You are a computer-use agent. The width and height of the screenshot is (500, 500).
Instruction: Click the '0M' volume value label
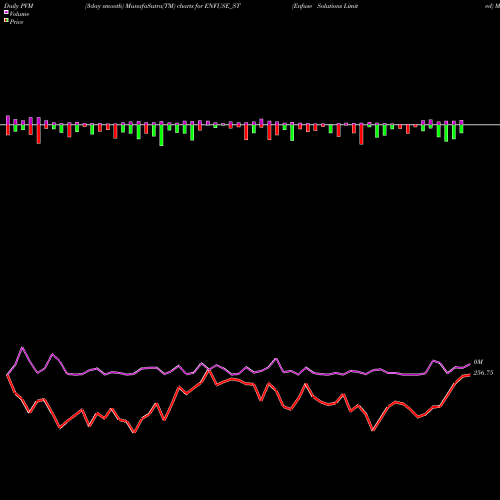(478, 362)
